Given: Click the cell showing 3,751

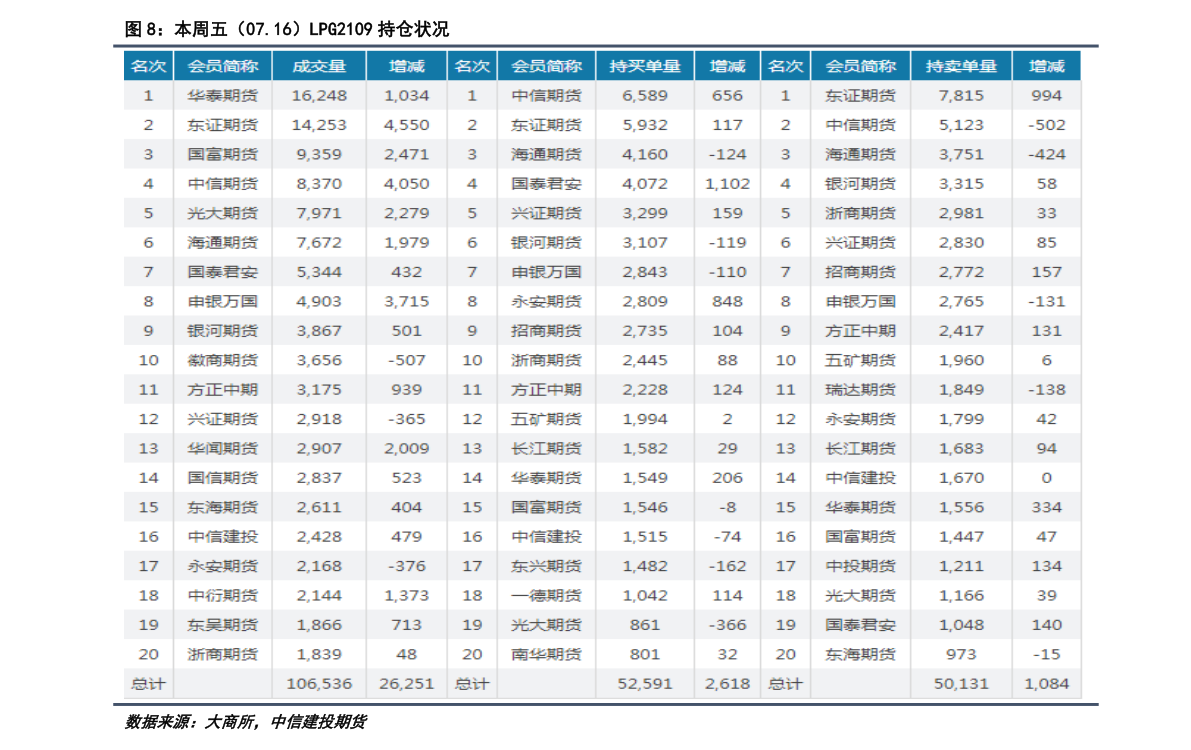Looking at the screenshot, I should click(x=961, y=154).
